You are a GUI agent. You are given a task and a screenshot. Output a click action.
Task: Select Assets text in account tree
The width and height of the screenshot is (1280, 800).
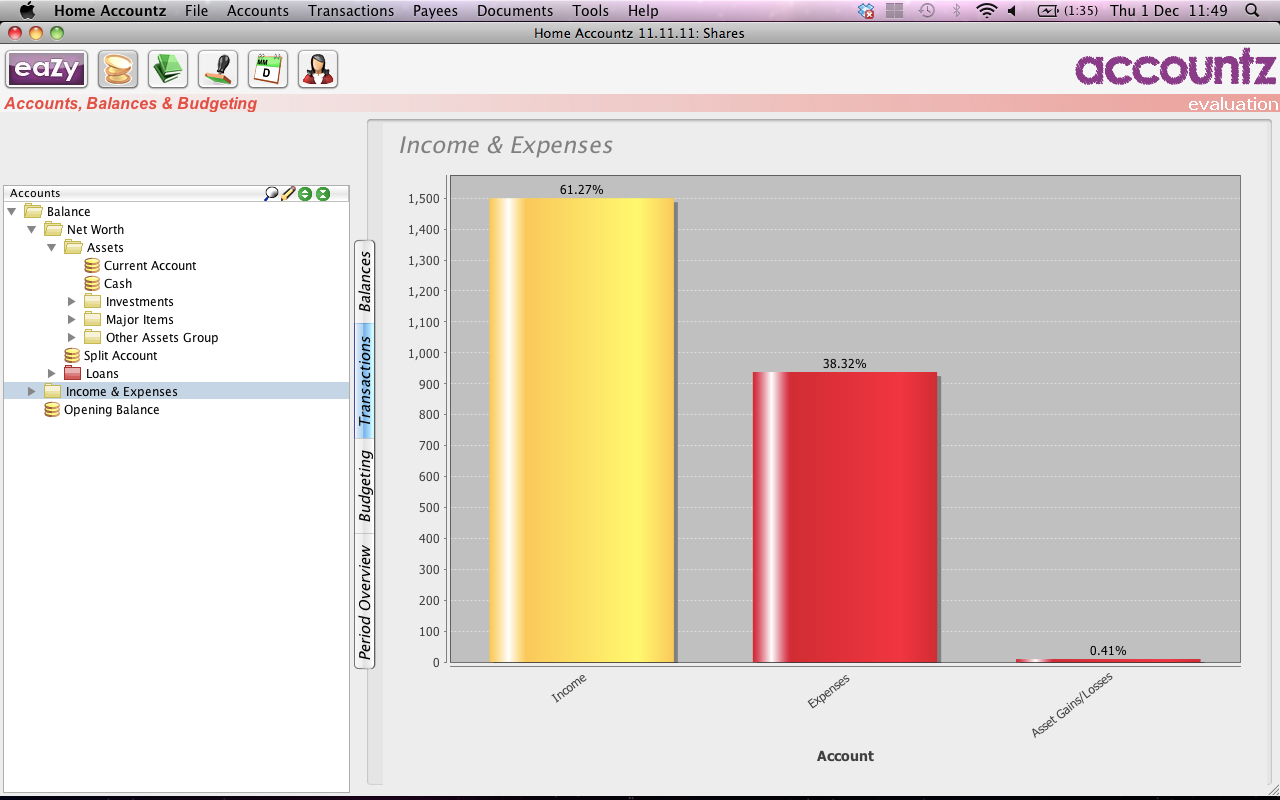pos(105,247)
